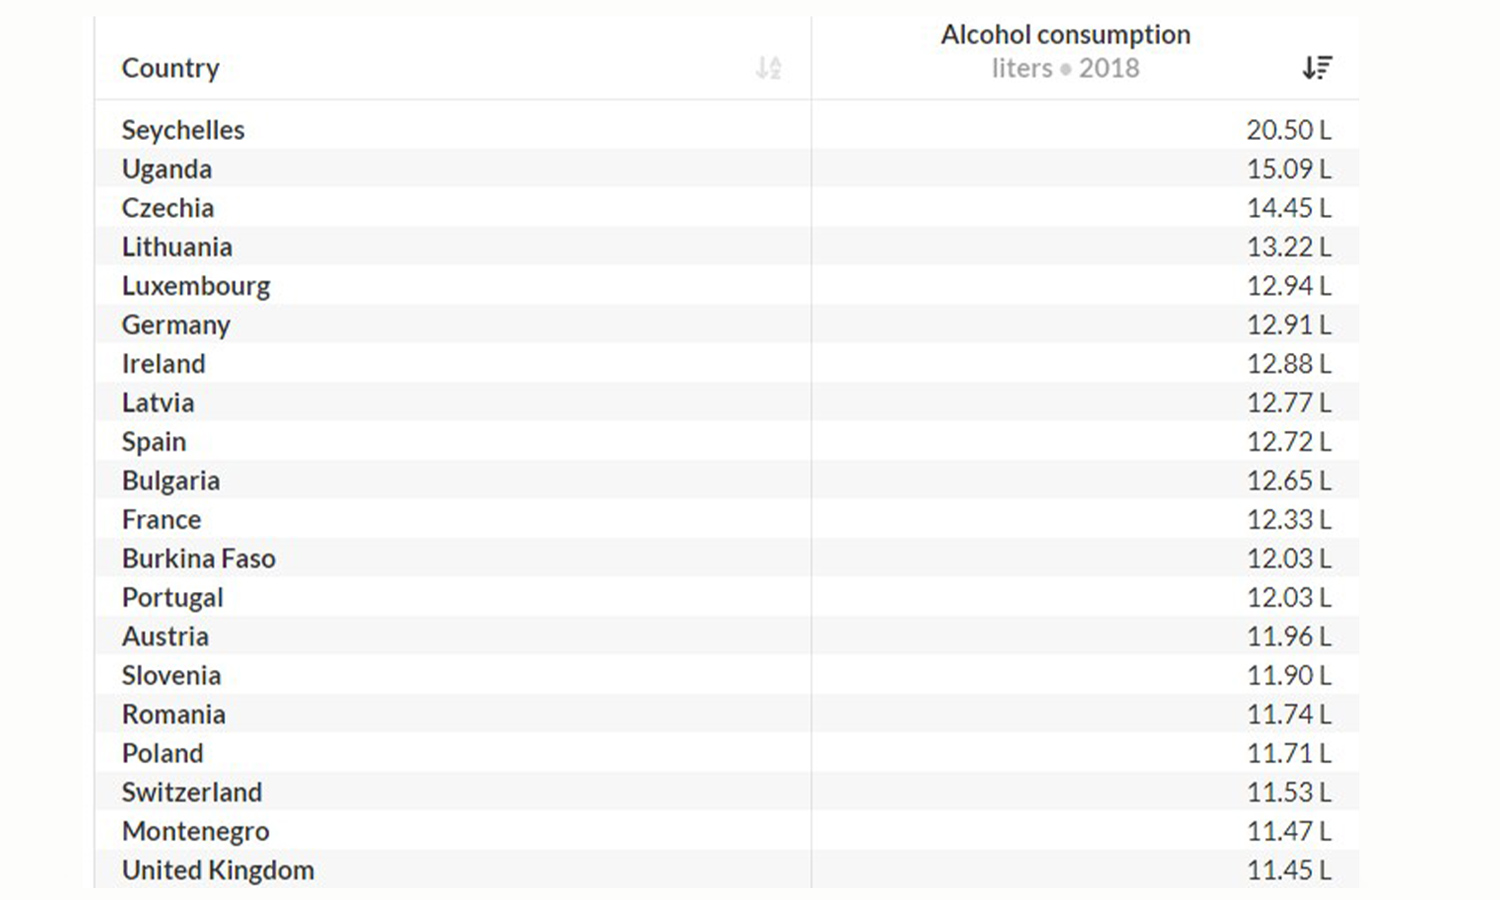Open the Uganda country entry
Image resolution: width=1500 pixels, height=900 pixels.
point(167,168)
